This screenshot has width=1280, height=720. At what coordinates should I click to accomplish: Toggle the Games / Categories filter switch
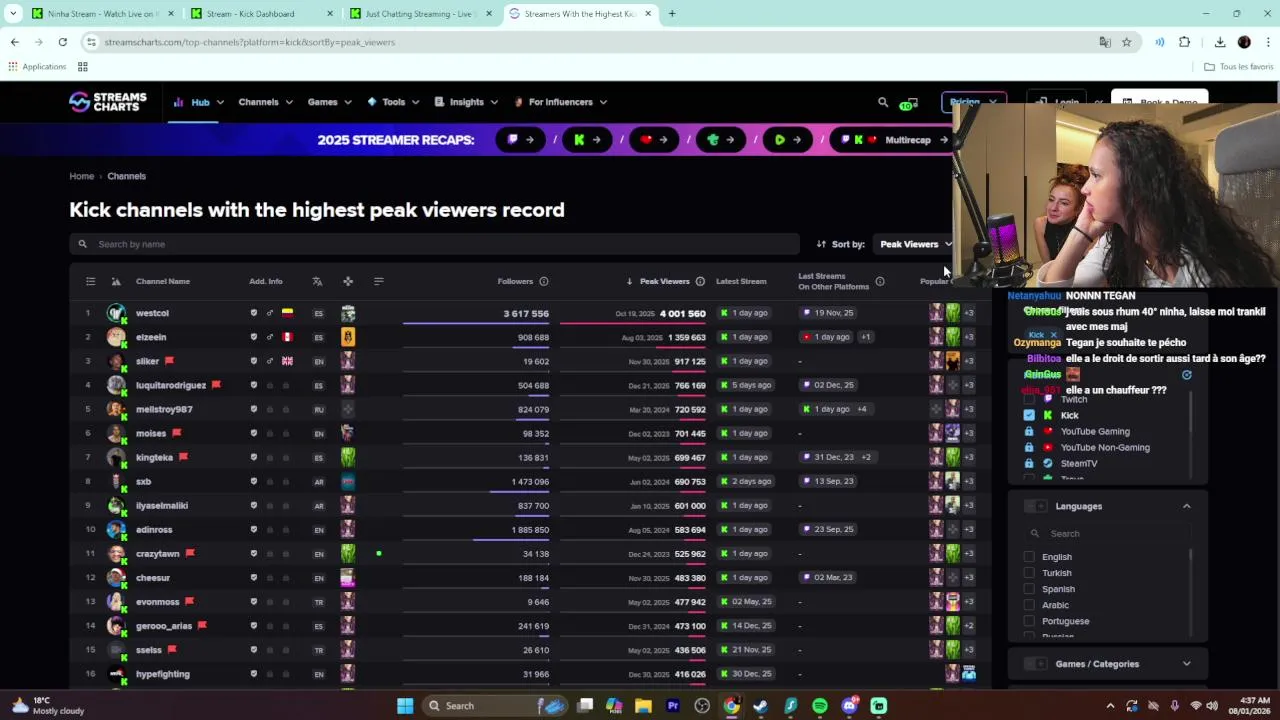click(1036, 664)
